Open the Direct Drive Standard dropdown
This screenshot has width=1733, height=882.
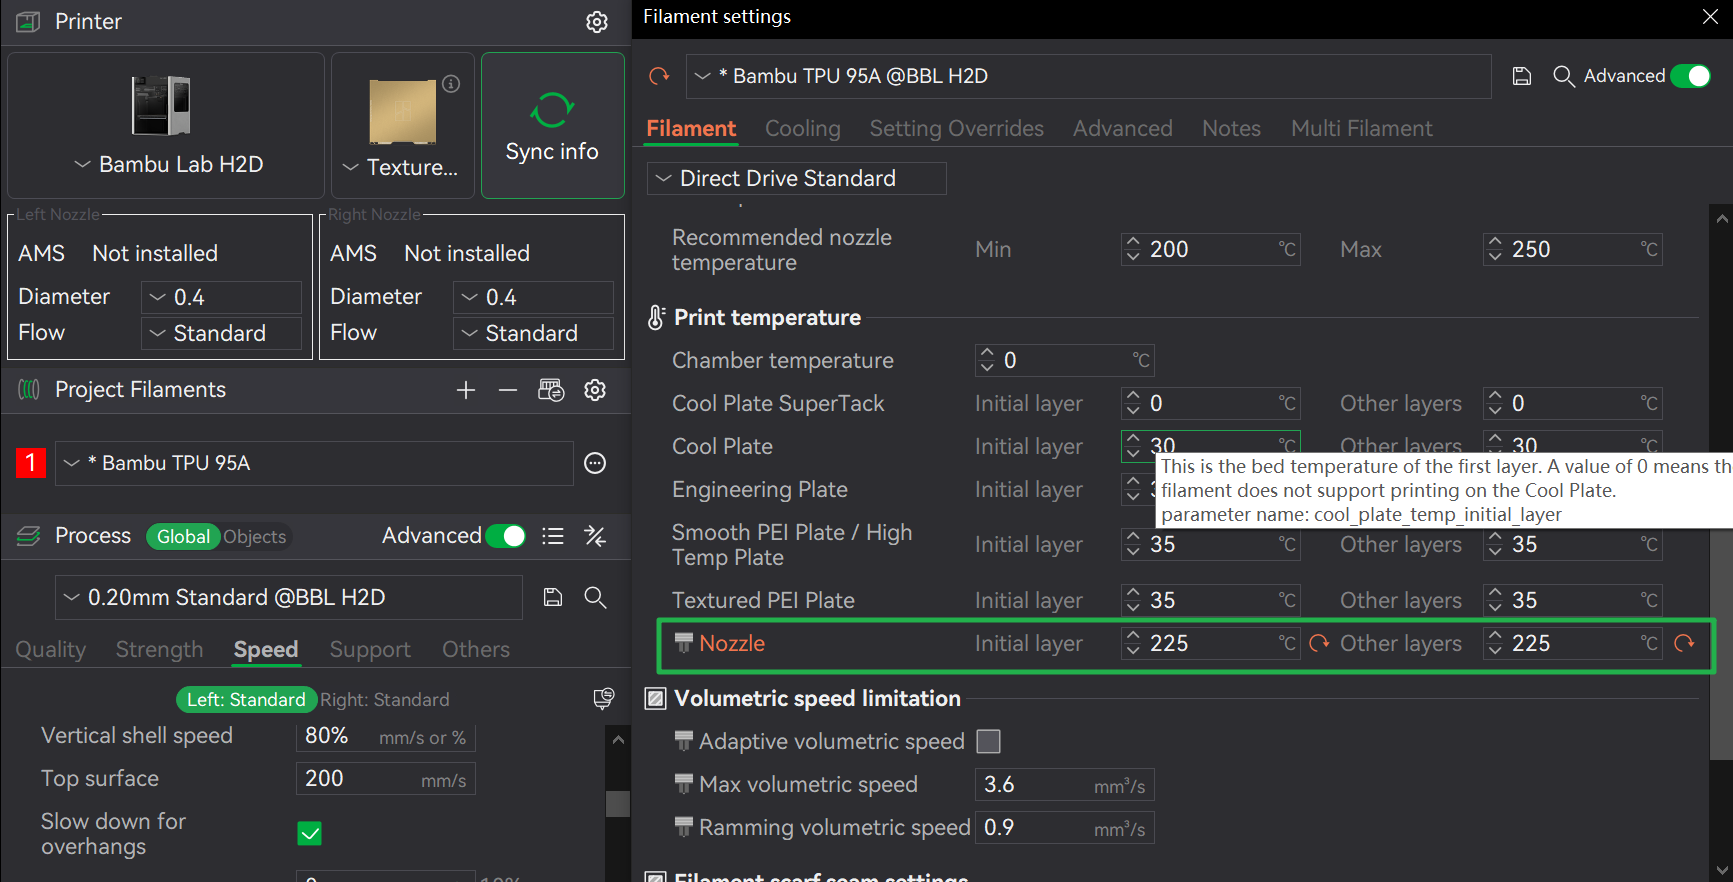(797, 178)
